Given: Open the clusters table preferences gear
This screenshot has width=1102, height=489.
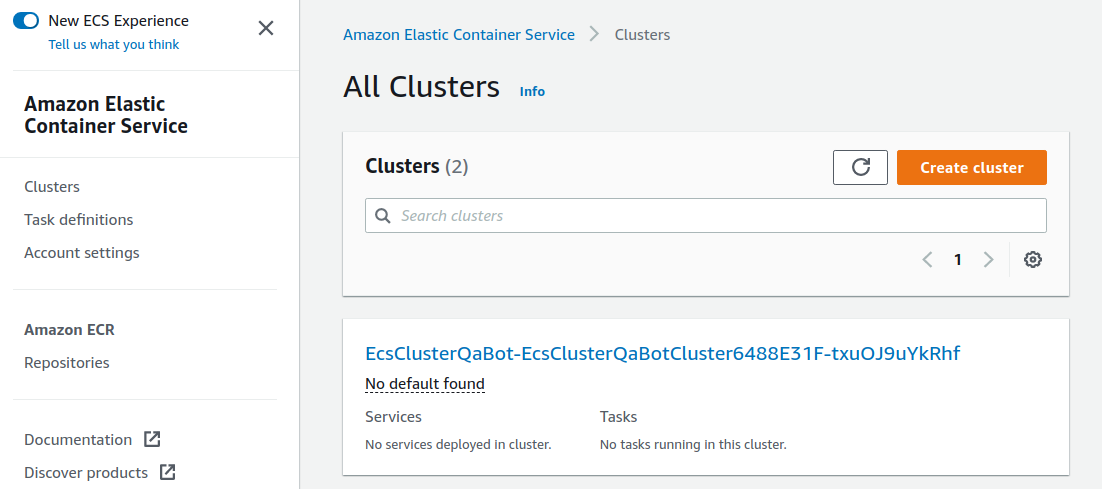Looking at the screenshot, I should click(1033, 260).
